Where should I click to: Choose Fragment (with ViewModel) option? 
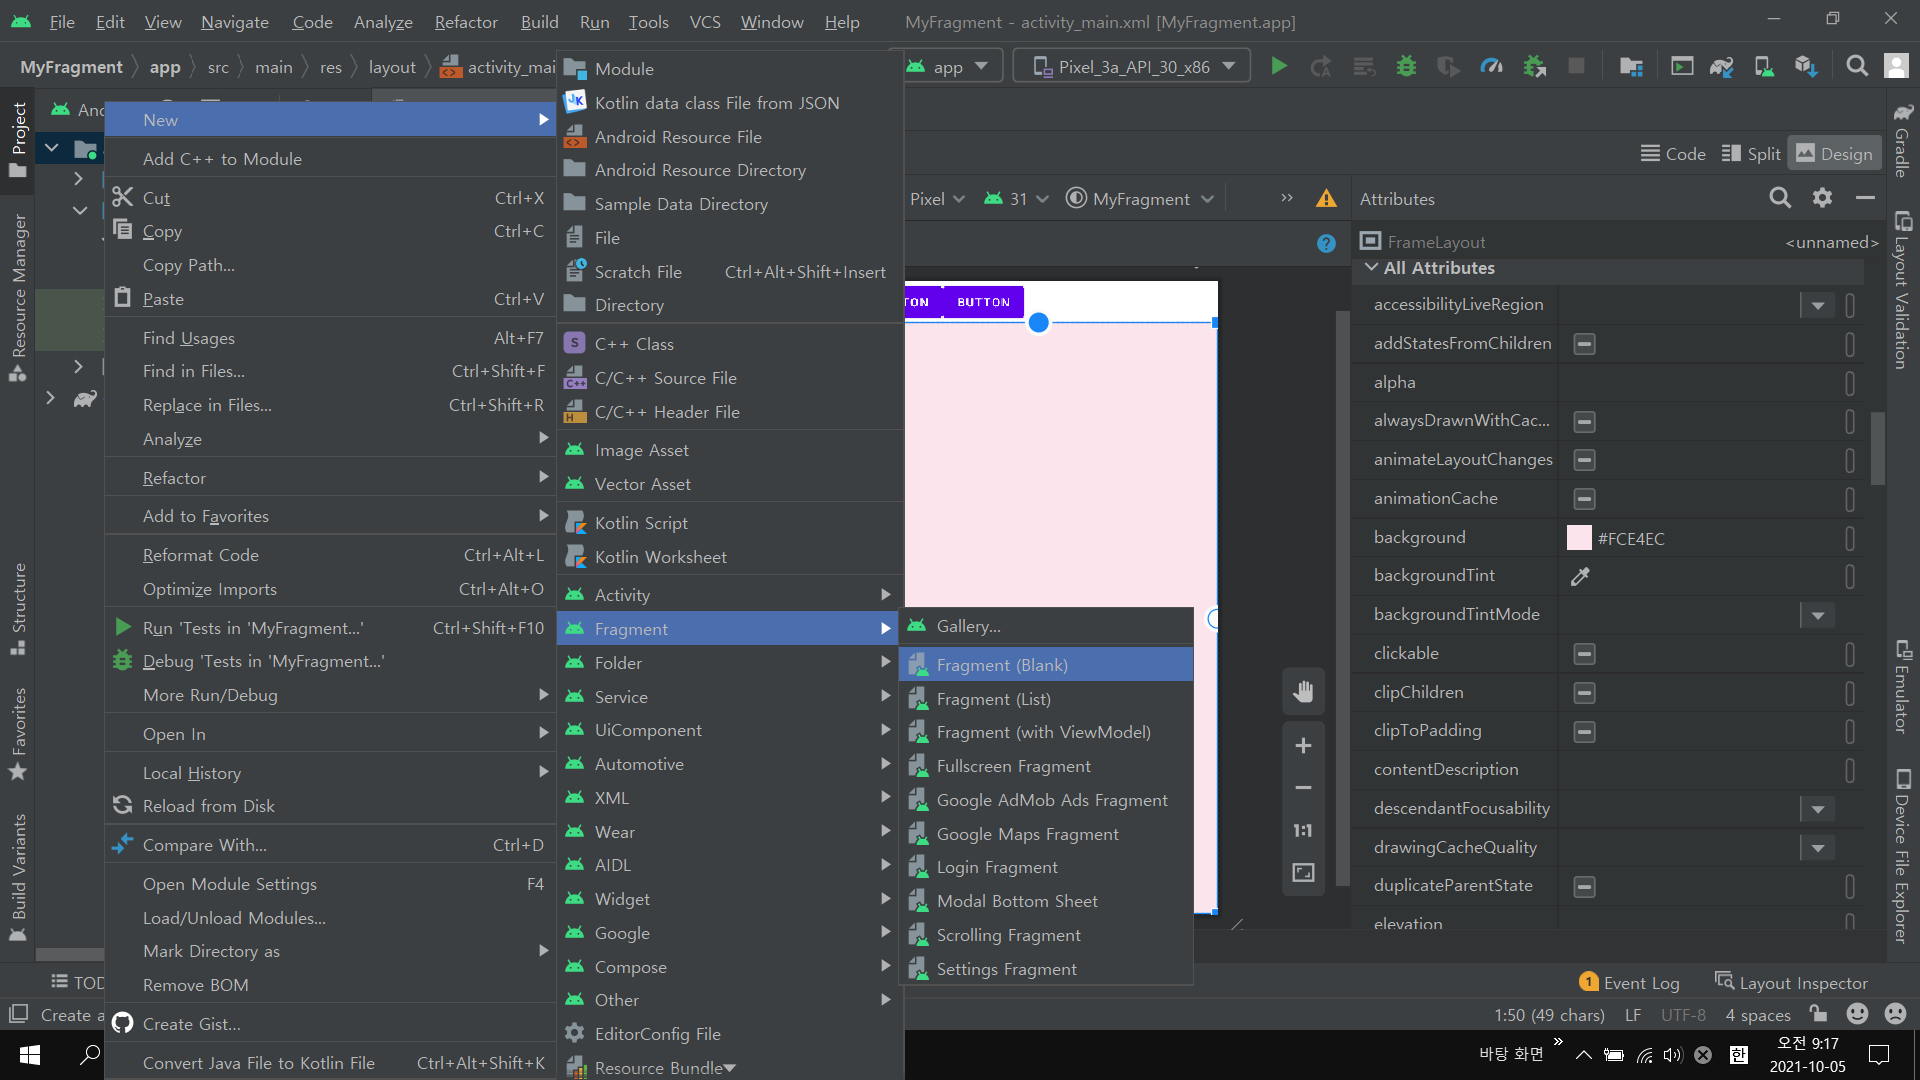[x=1046, y=732]
